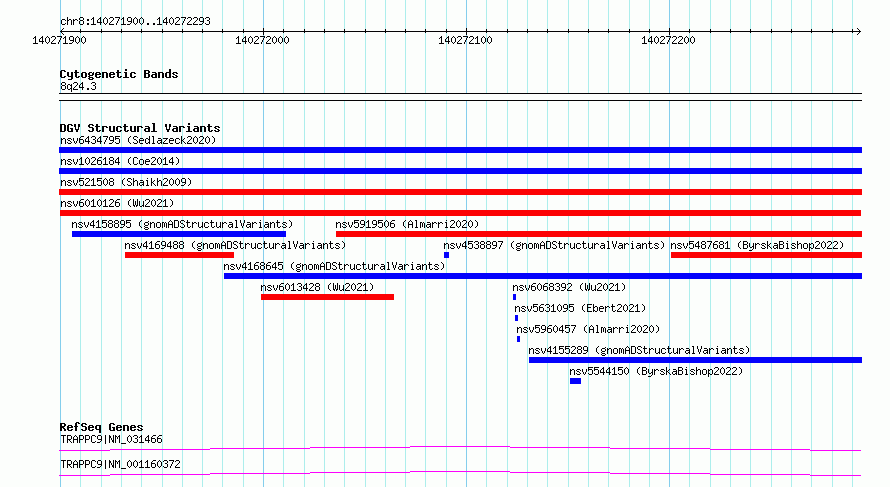Open the nsv1026184 (Coe2014) label
The width and height of the screenshot is (890, 487).
coord(120,161)
